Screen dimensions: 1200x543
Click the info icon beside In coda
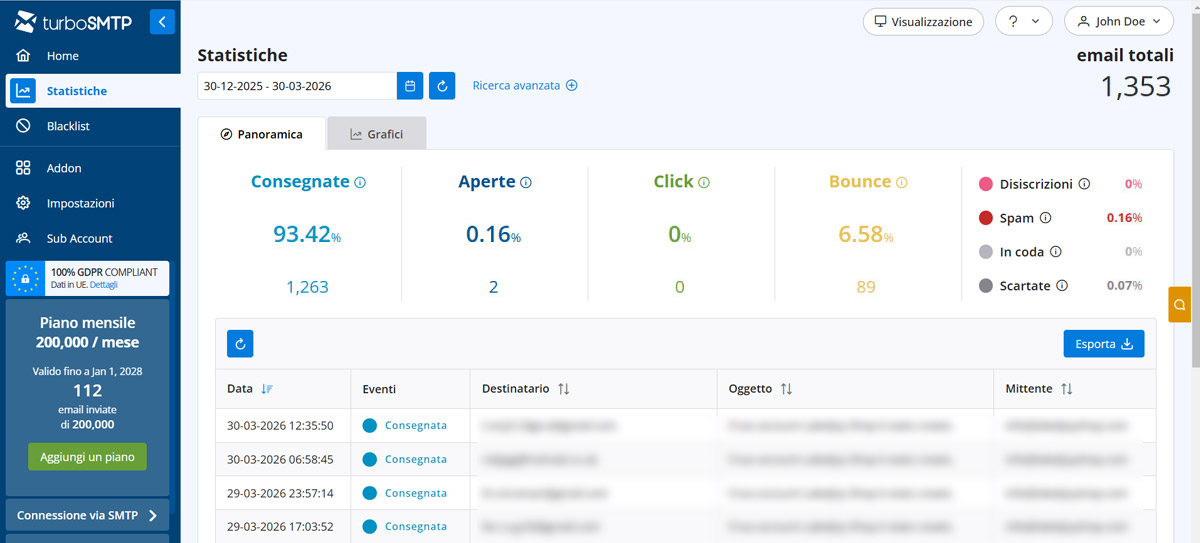tap(1055, 252)
